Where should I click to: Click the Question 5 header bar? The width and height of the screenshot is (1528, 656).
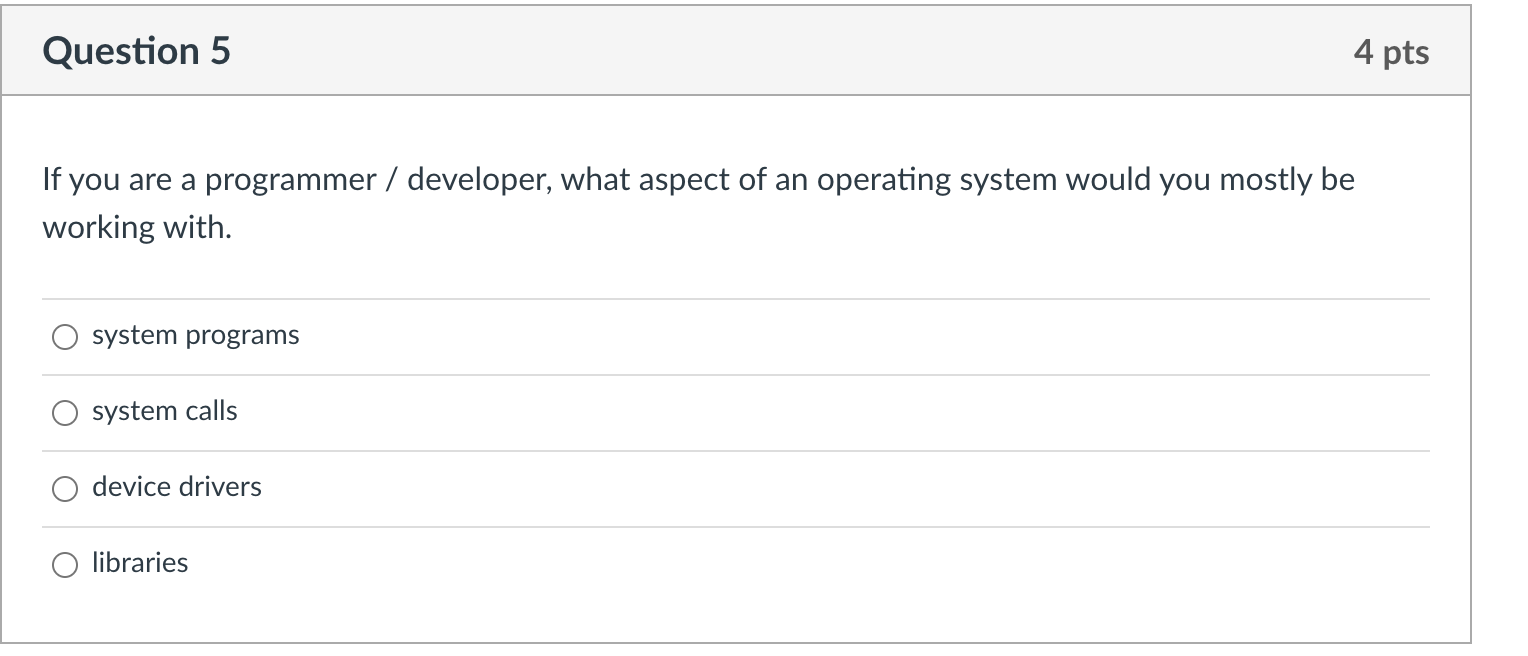pos(734,50)
